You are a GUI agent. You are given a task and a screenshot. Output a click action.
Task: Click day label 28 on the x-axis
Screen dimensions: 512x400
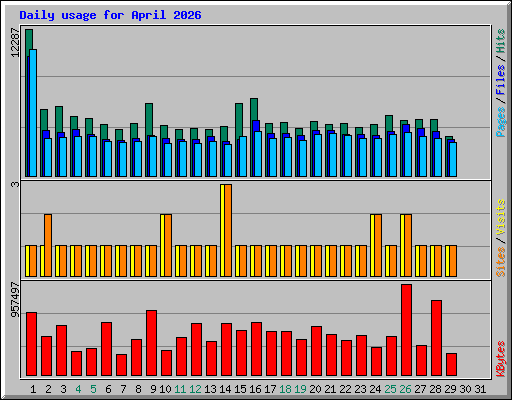(x=435, y=389)
